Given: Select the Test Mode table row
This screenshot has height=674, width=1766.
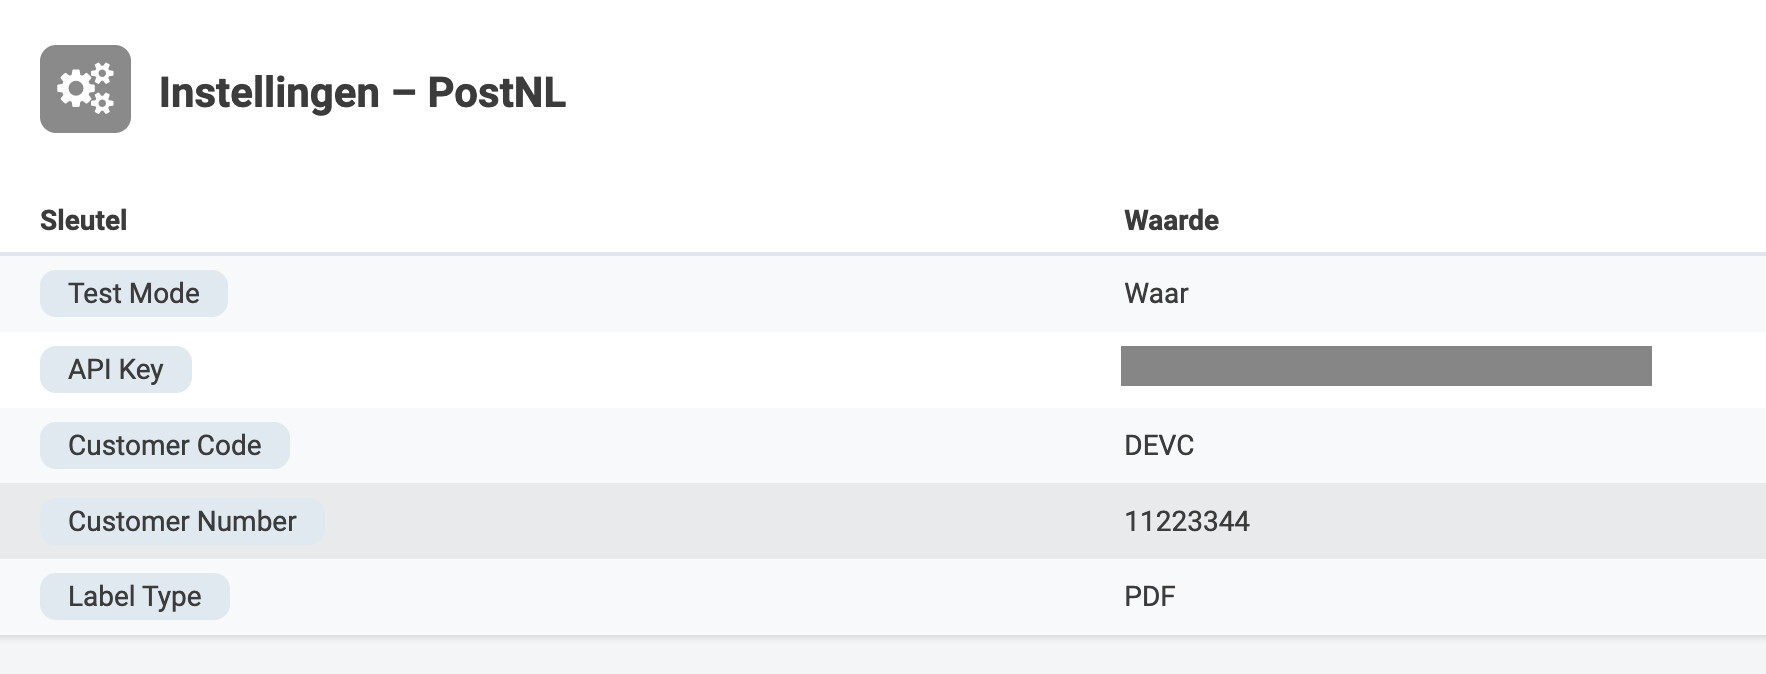Looking at the screenshot, I should 883,293.
